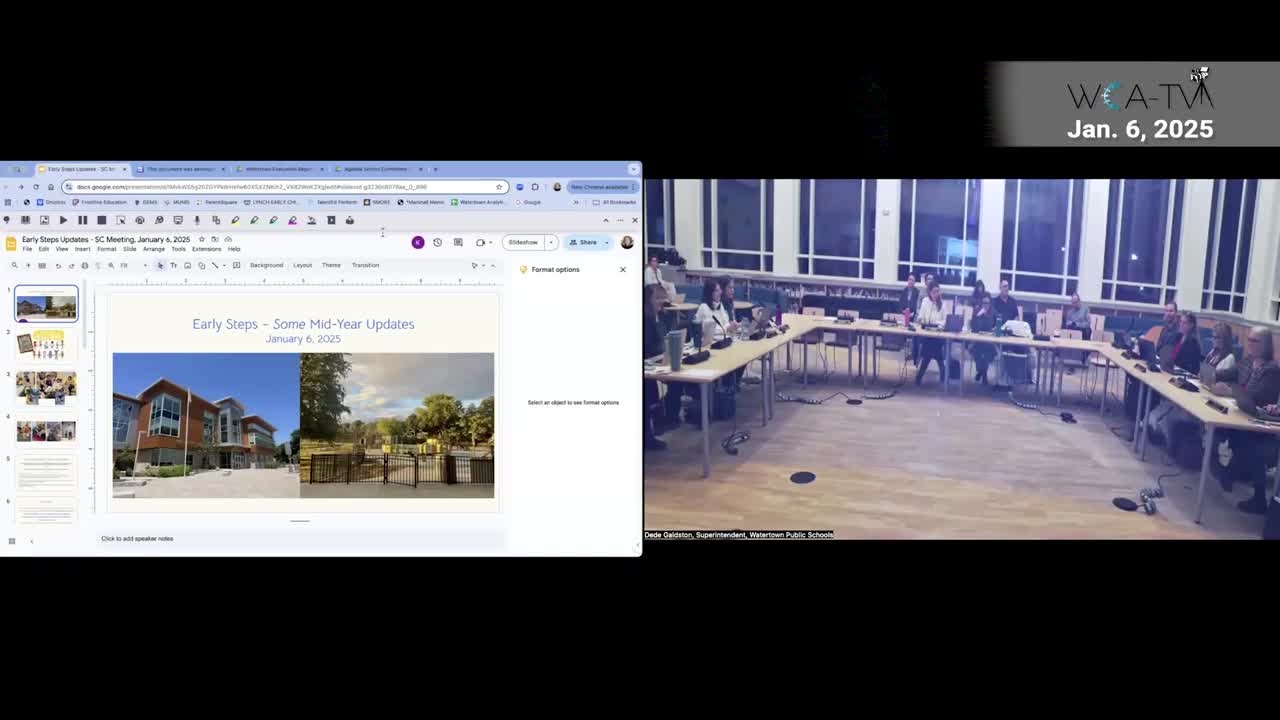
Task: Open the File menu
Action: tap(27, 249)
